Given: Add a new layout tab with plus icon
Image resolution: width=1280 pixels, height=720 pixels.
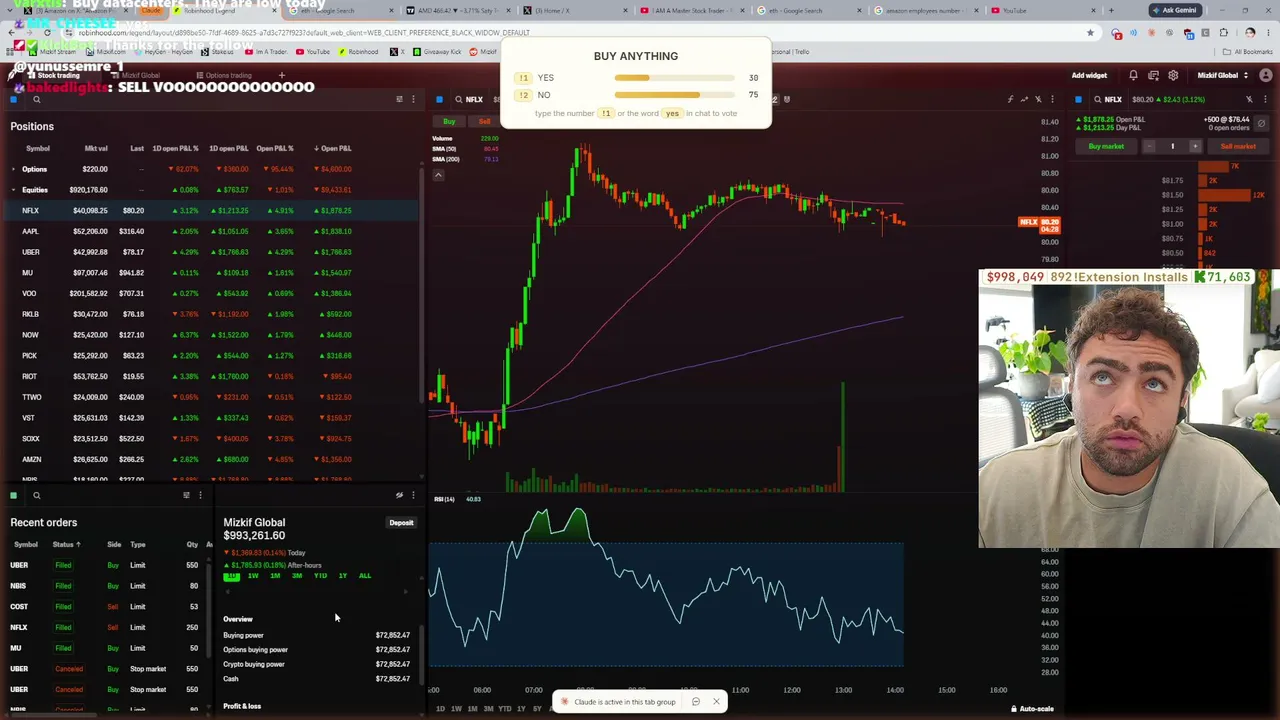Looking at the screenshot, I should [282, 75].
